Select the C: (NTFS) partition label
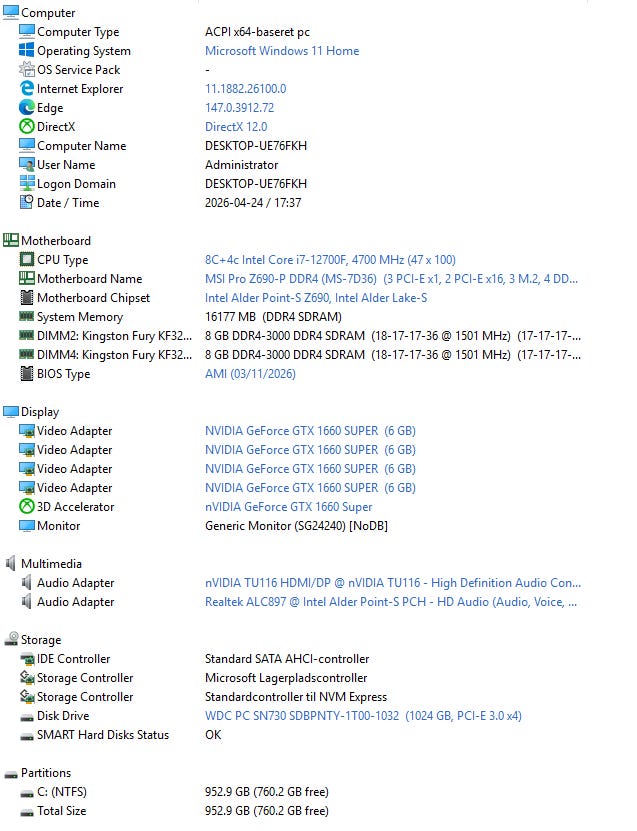637x831 pixels. tap(61, 792)
